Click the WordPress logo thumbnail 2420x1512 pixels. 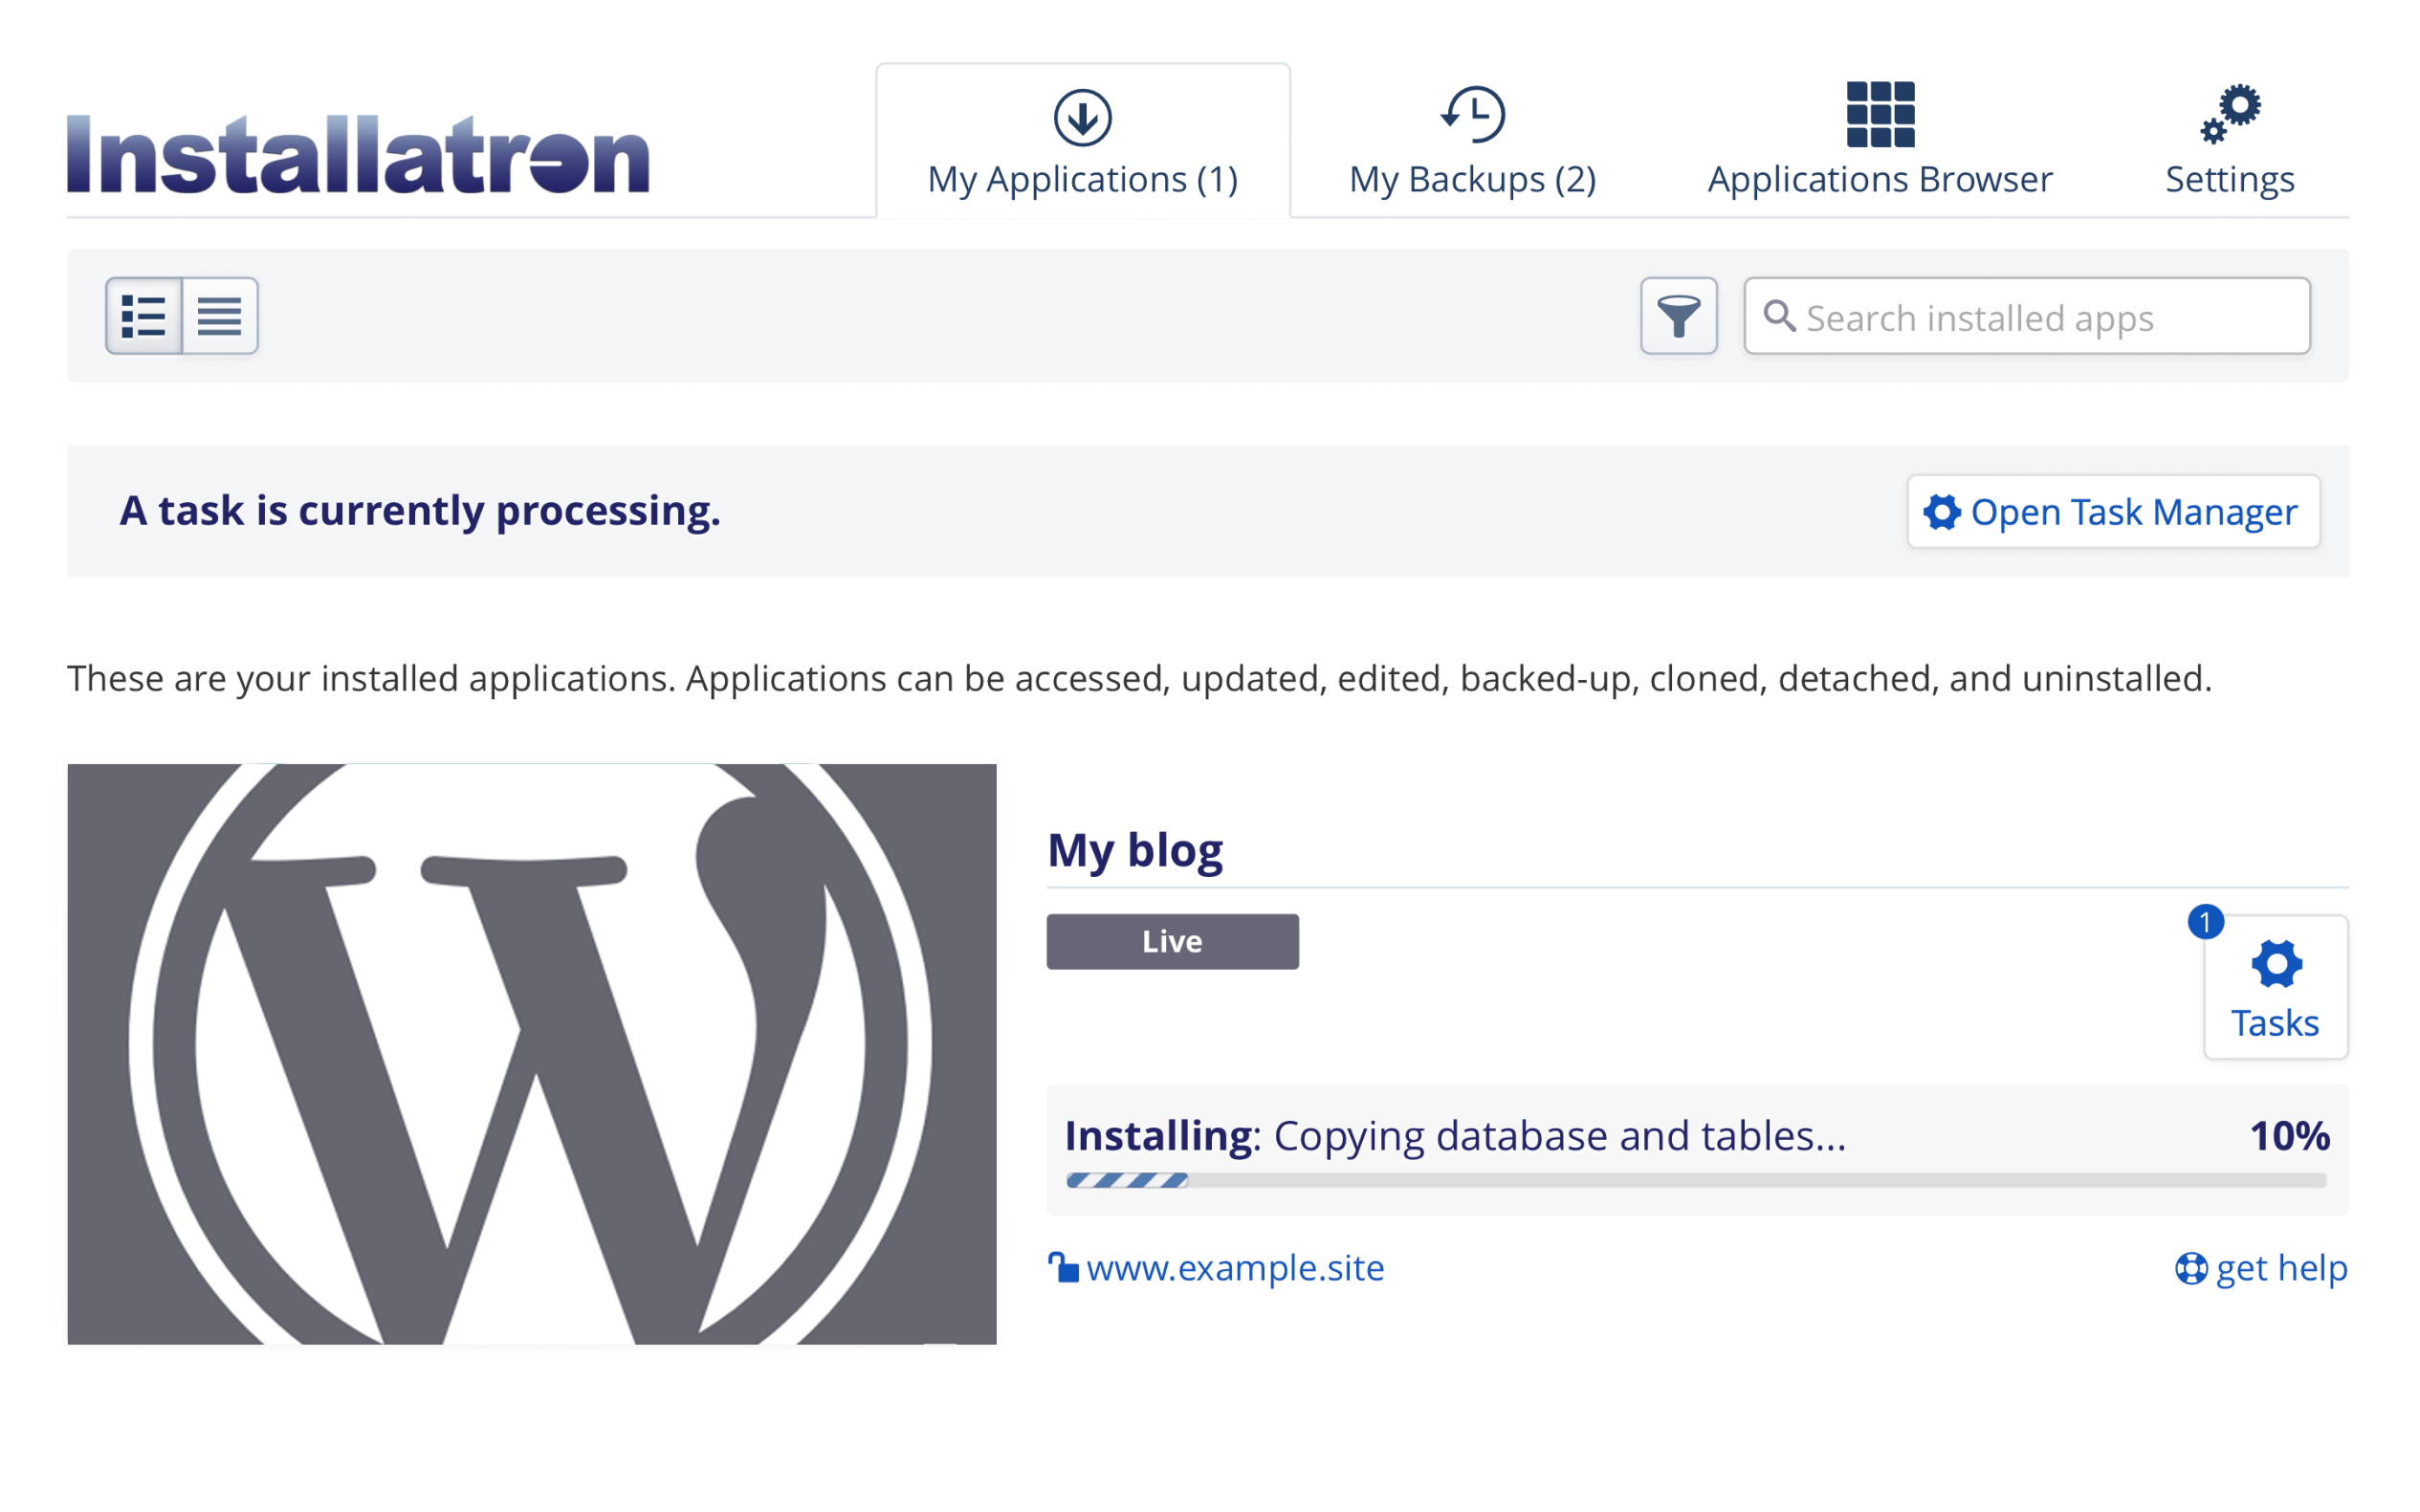(532, 1054)
